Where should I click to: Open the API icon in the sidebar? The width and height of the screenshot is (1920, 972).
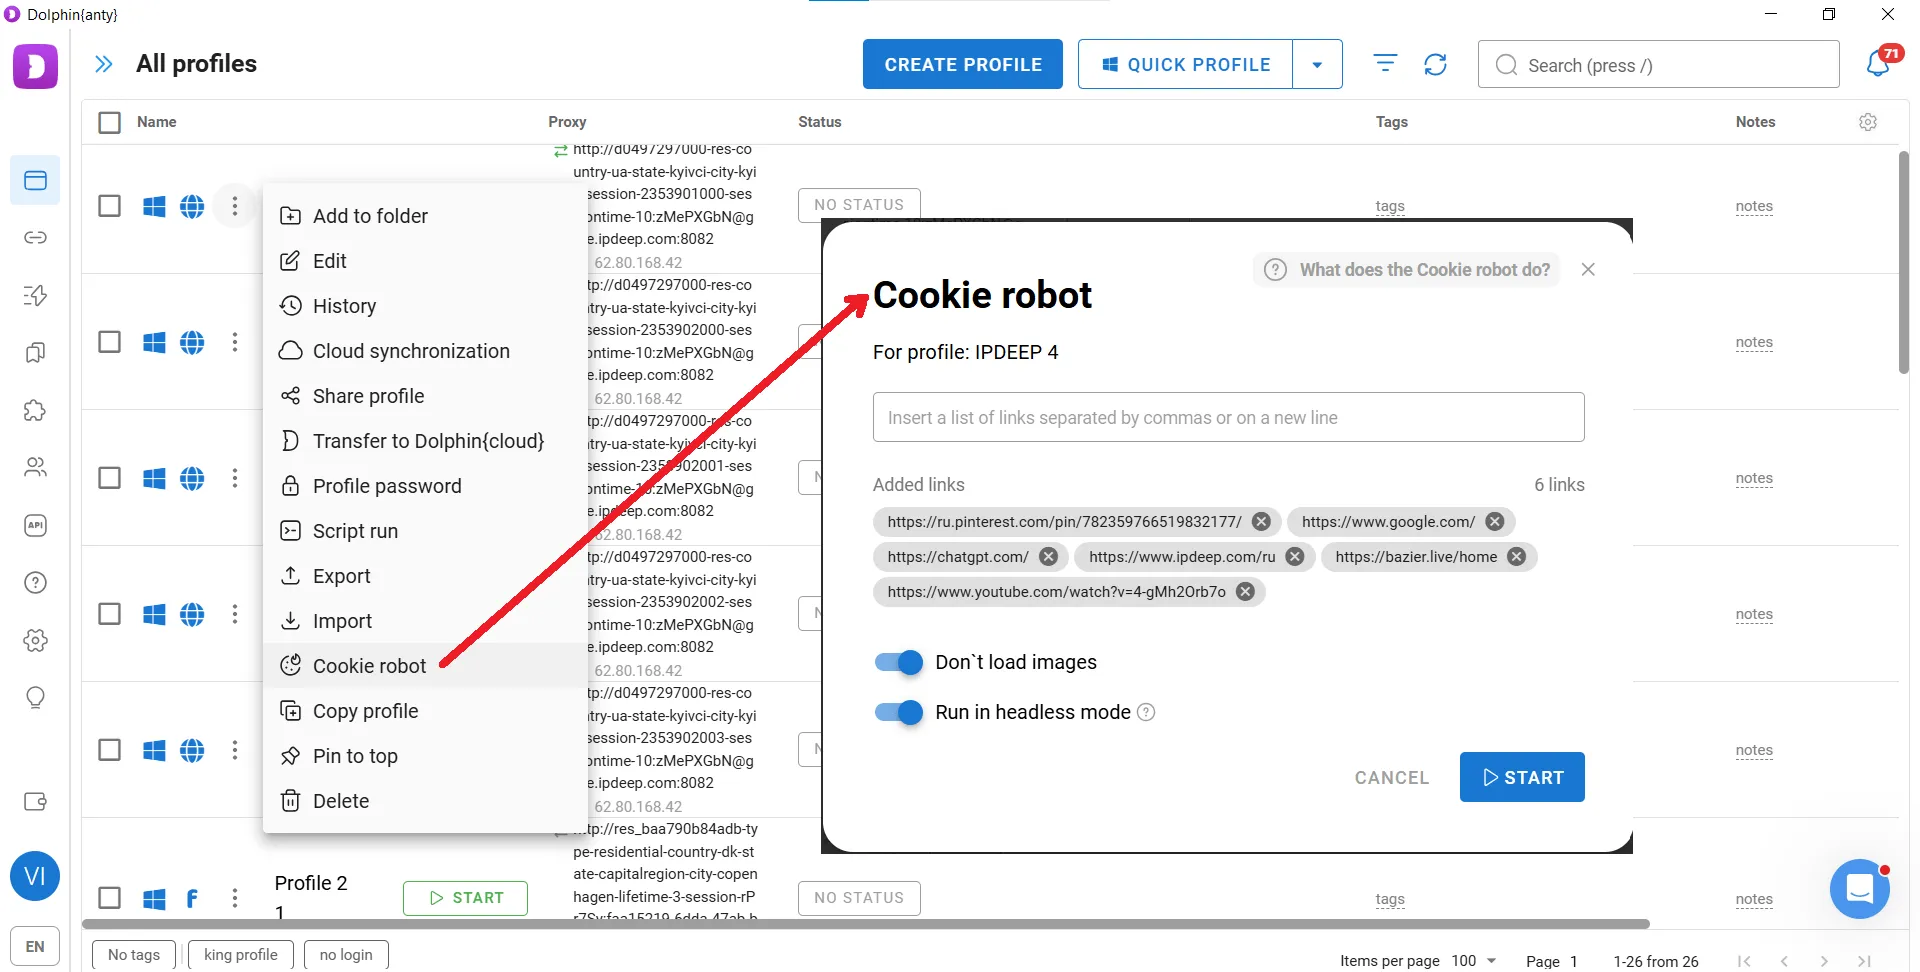click(x=35, y=525)
